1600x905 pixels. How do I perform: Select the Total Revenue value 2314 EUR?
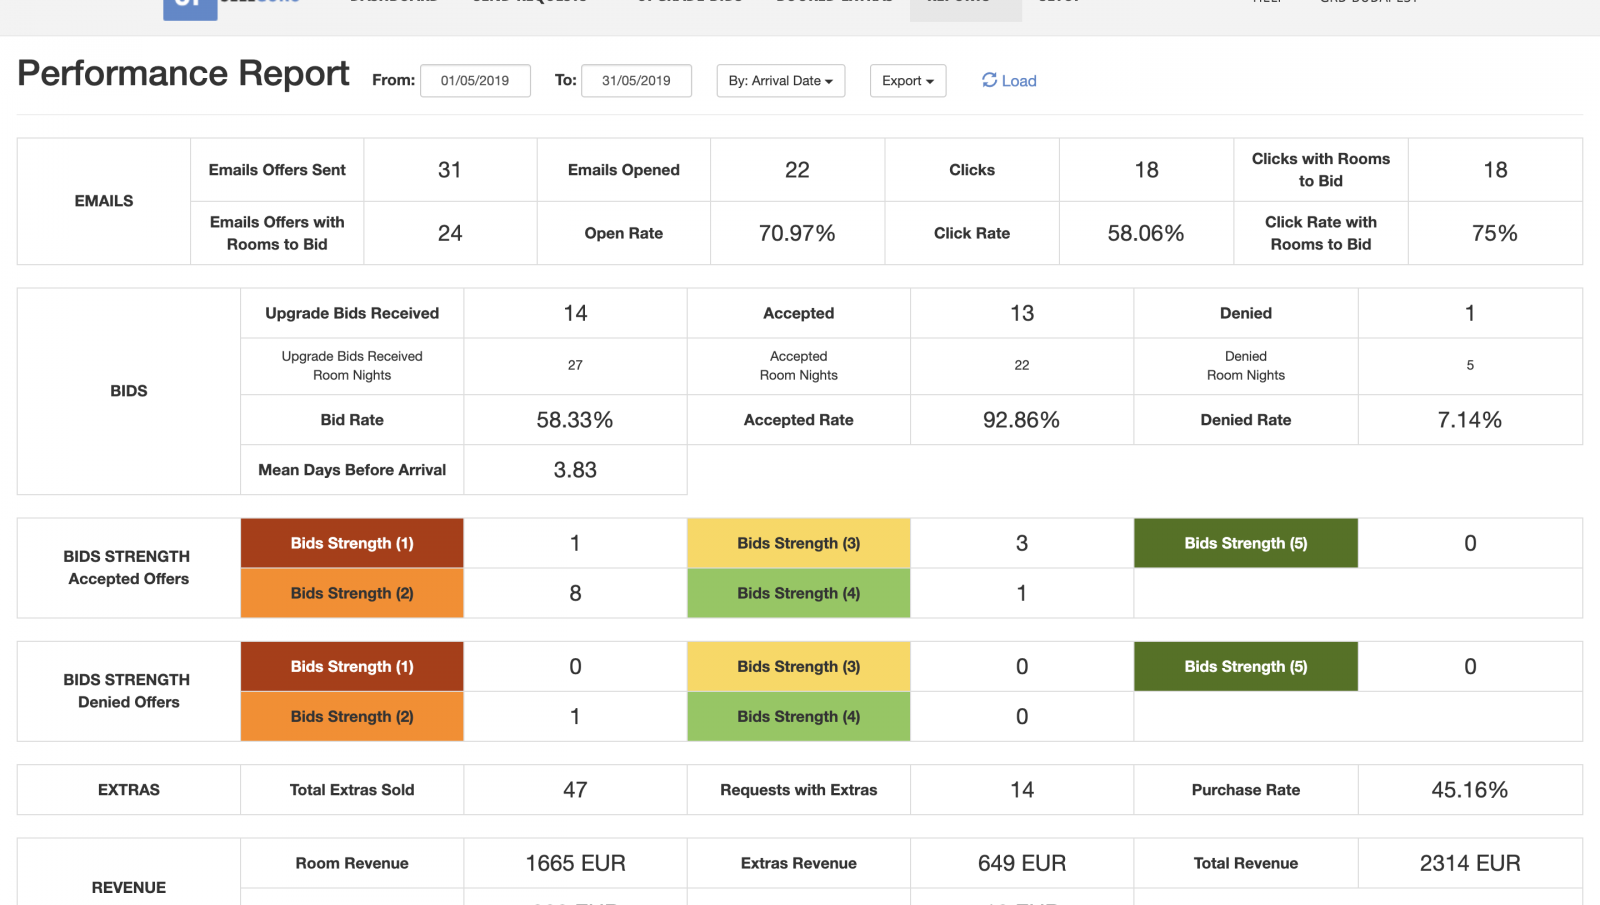1469,863
